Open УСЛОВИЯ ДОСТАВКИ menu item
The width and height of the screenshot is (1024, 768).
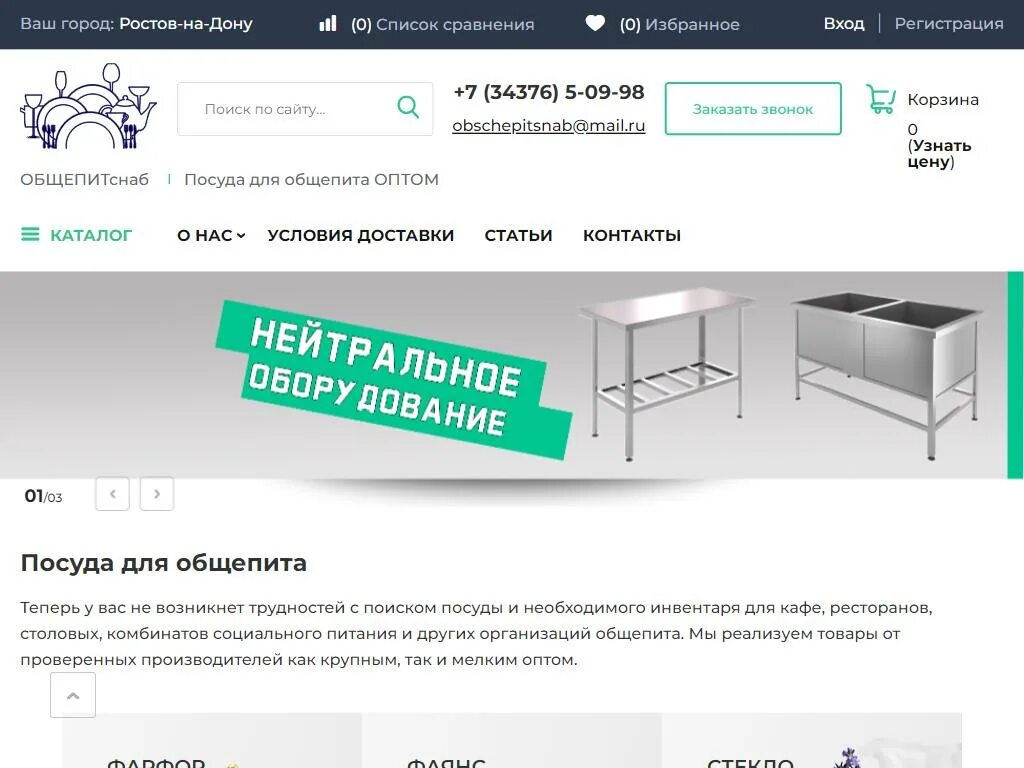(x=360, y=235)
